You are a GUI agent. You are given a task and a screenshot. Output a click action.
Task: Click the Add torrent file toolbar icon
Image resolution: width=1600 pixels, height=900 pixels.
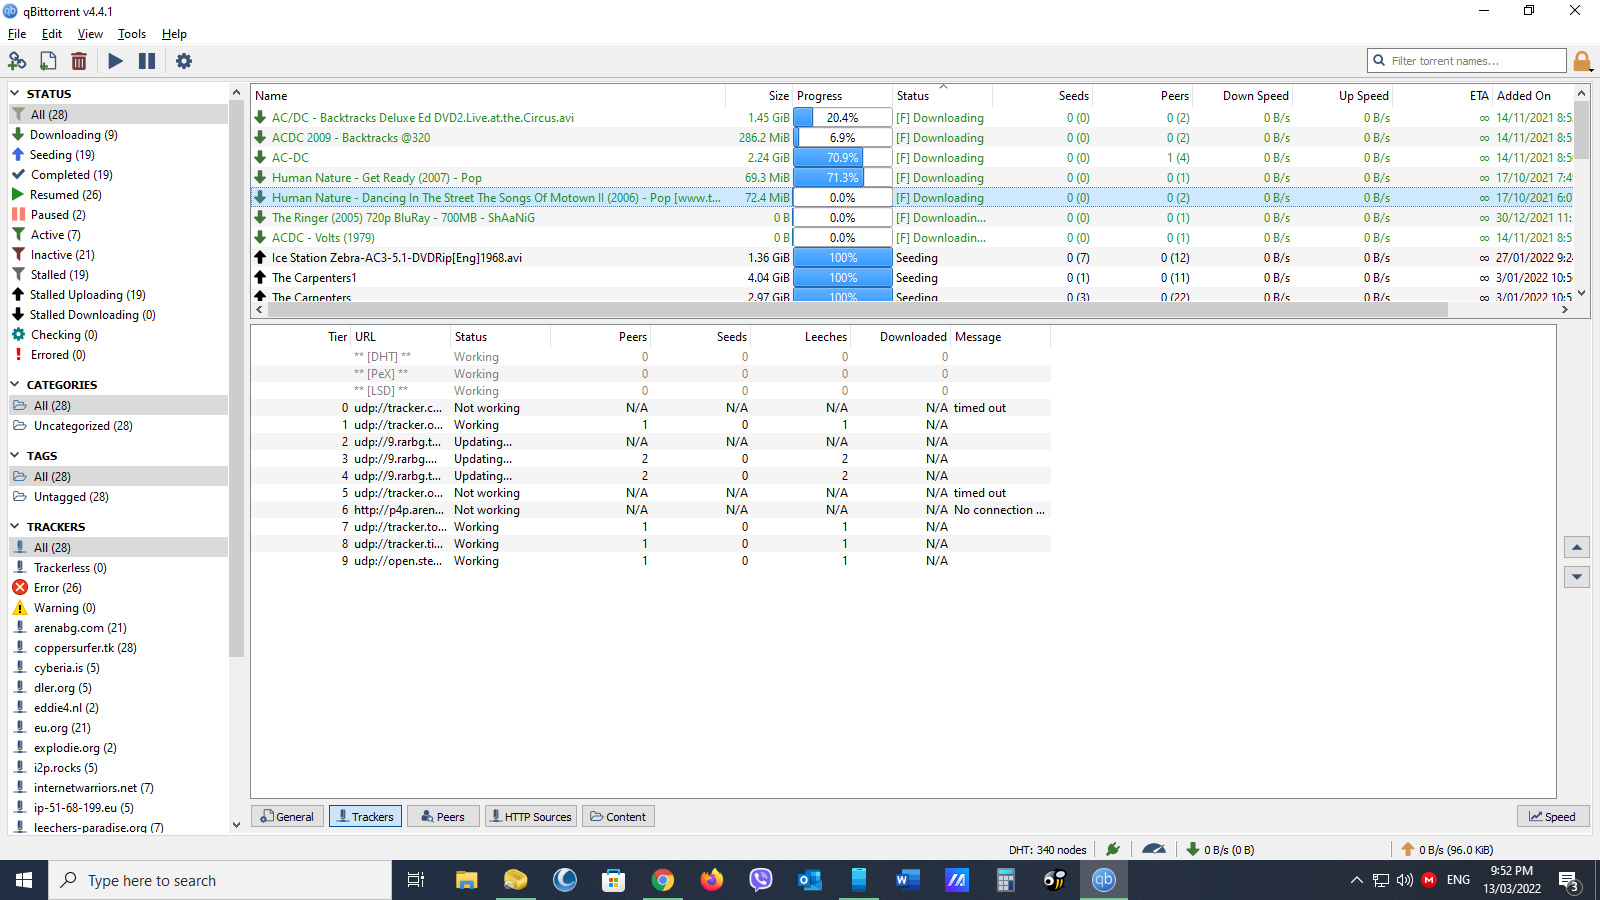(x=48, y=61)
